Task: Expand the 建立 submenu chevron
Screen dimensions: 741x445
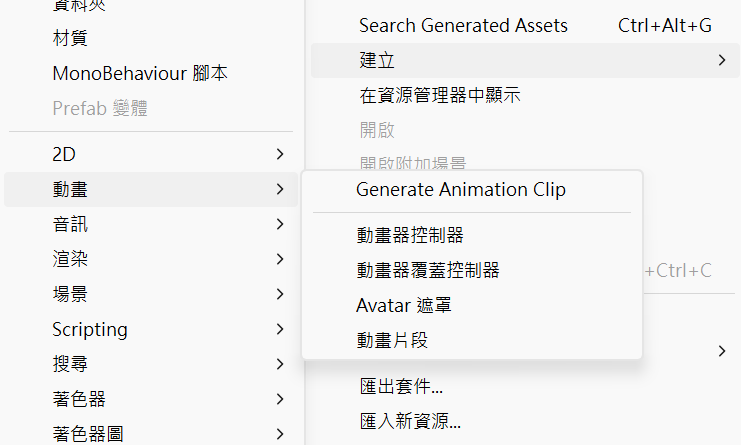Action: point(722,60)
